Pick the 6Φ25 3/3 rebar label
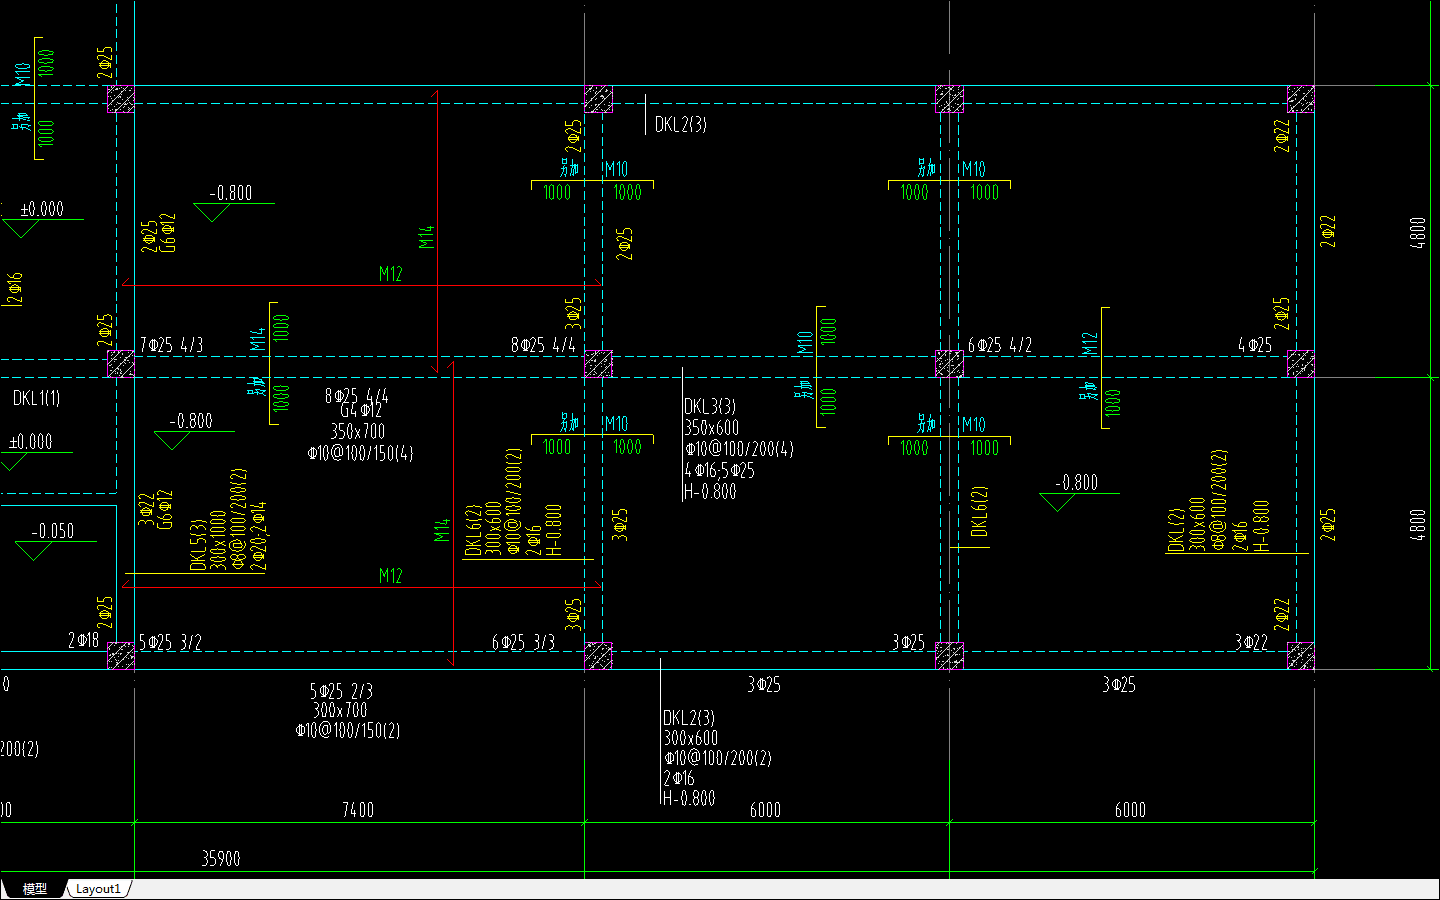The height and width of the screenshot is (900, 1440). point(523,642)
